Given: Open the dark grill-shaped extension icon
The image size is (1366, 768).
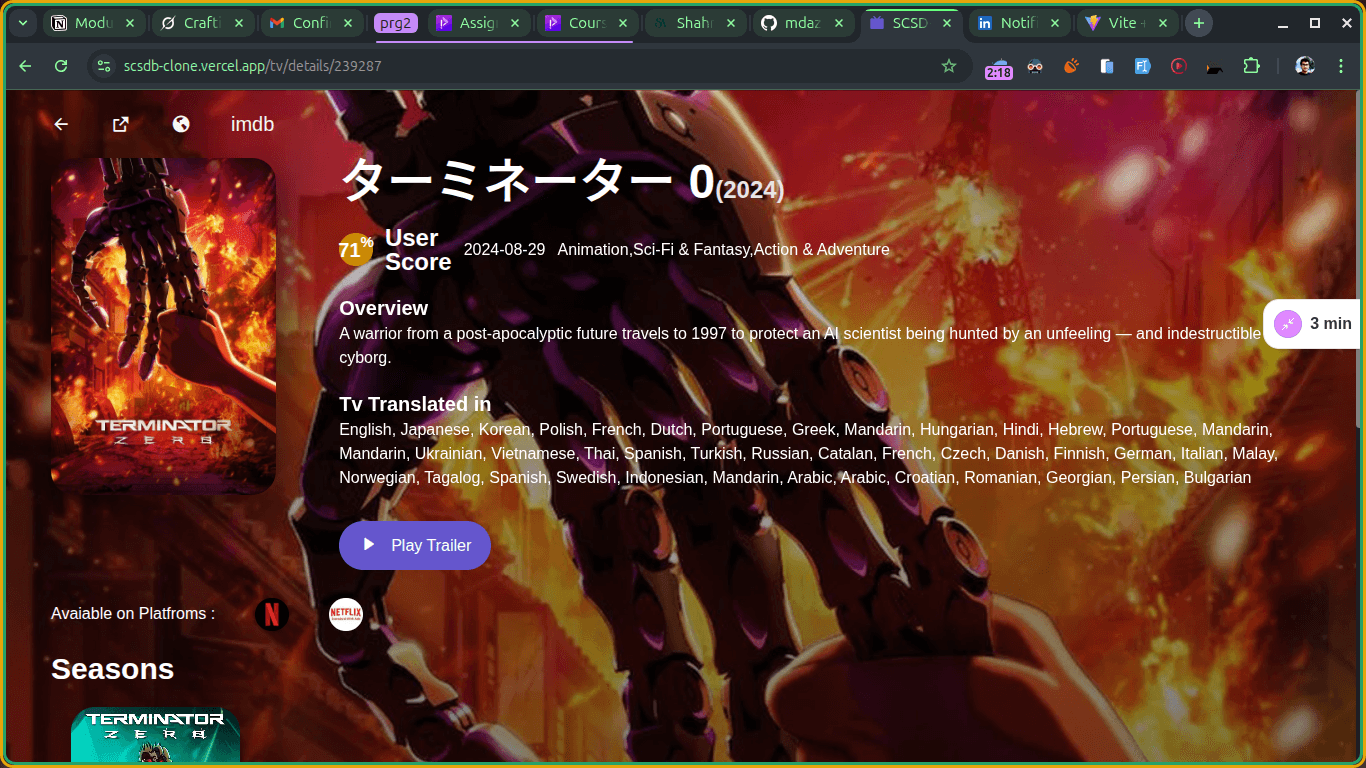Looking at the screenshot, I should coord(1214,67).
